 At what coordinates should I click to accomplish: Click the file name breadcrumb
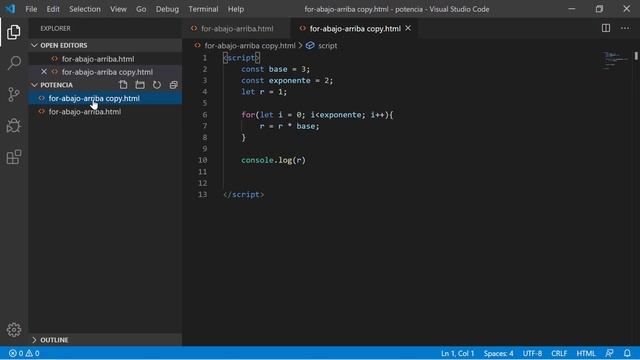point(249,45)
